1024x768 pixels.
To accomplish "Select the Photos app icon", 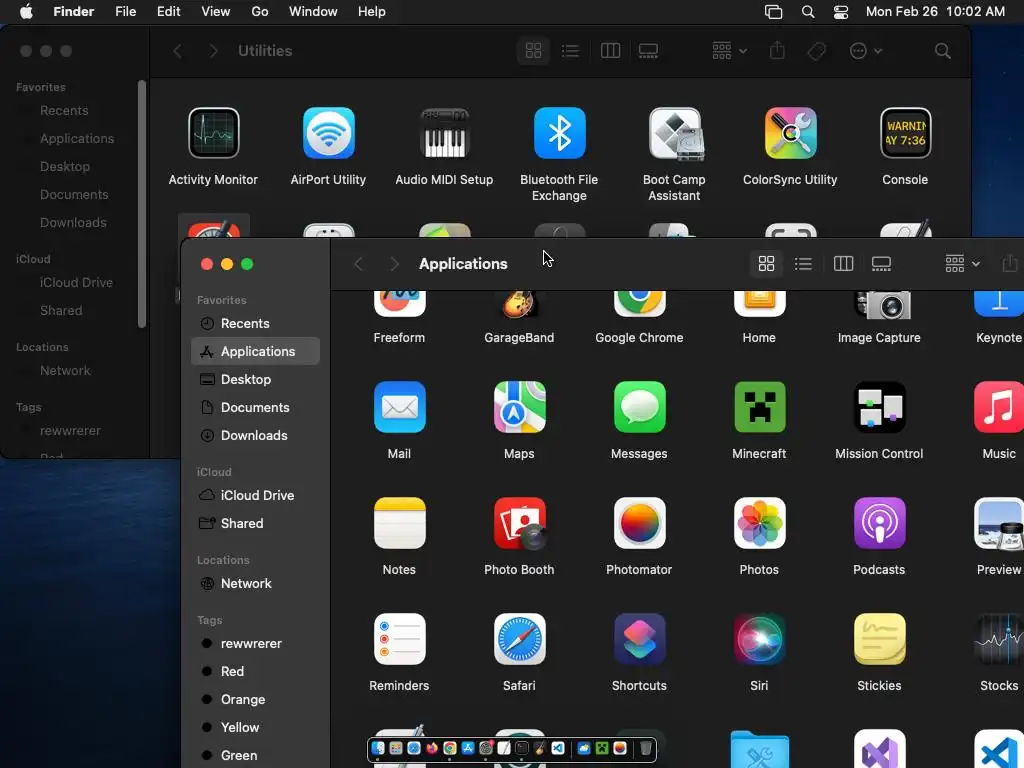I will (x=760, y=523).
